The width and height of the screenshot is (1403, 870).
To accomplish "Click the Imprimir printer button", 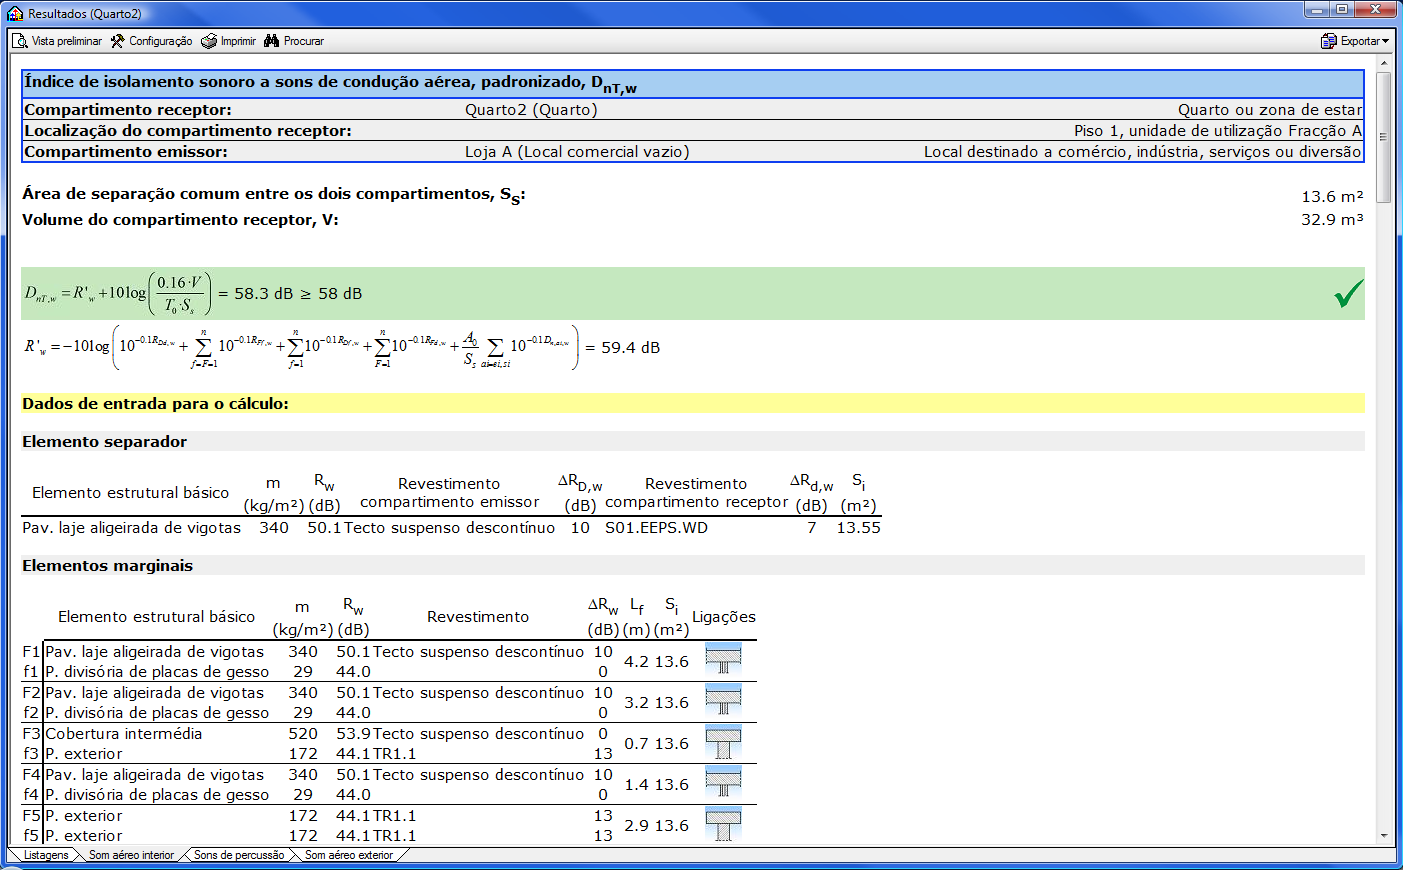I will pos(228,41).
